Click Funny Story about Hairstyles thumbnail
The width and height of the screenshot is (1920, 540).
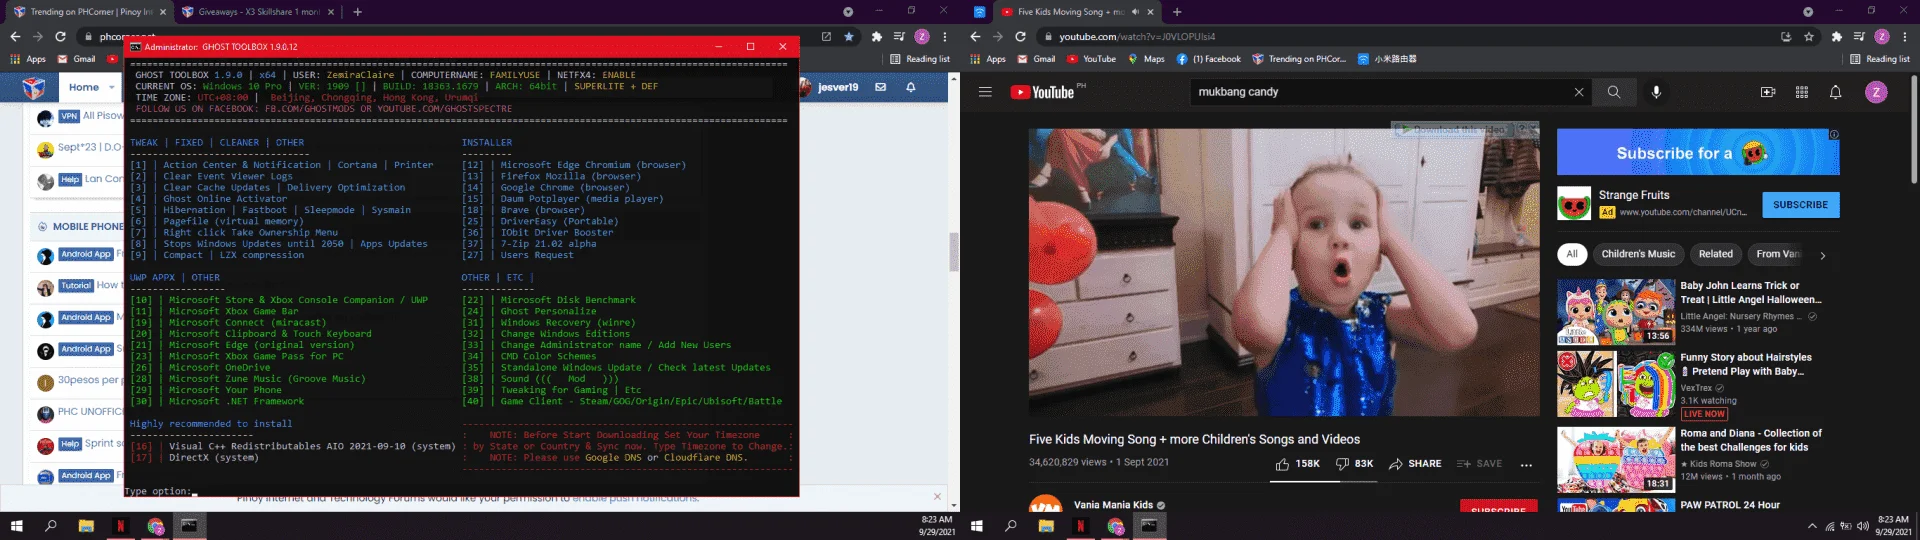(1615, 384)
